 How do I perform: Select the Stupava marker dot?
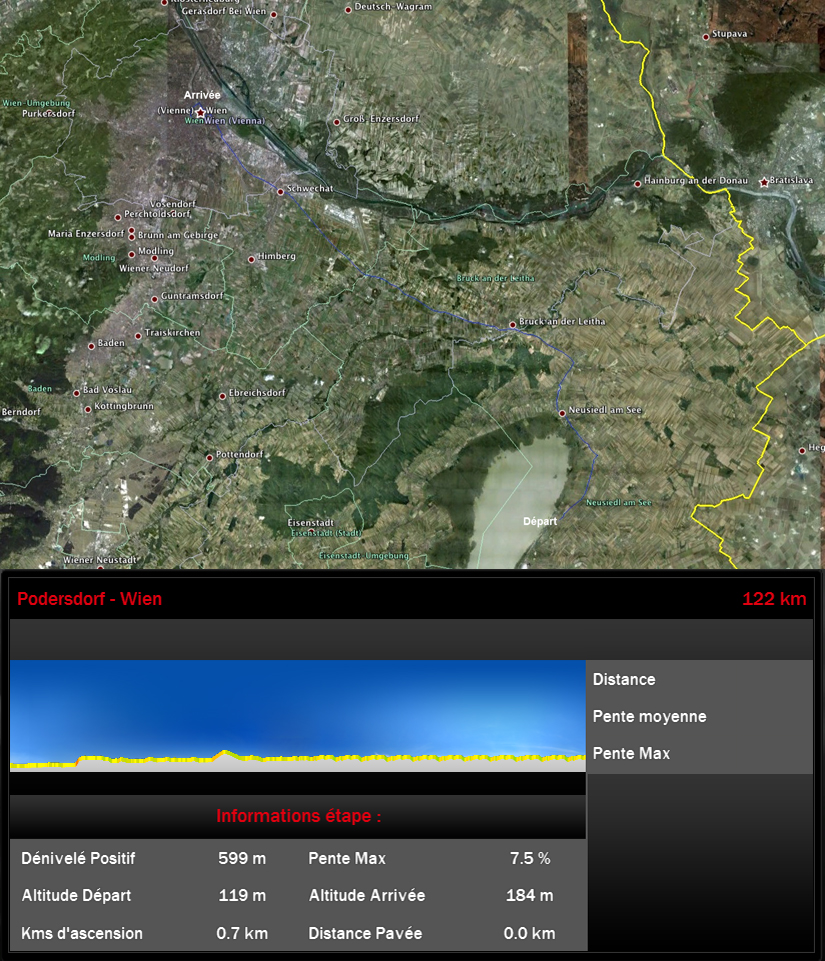[x=705, y=37]
